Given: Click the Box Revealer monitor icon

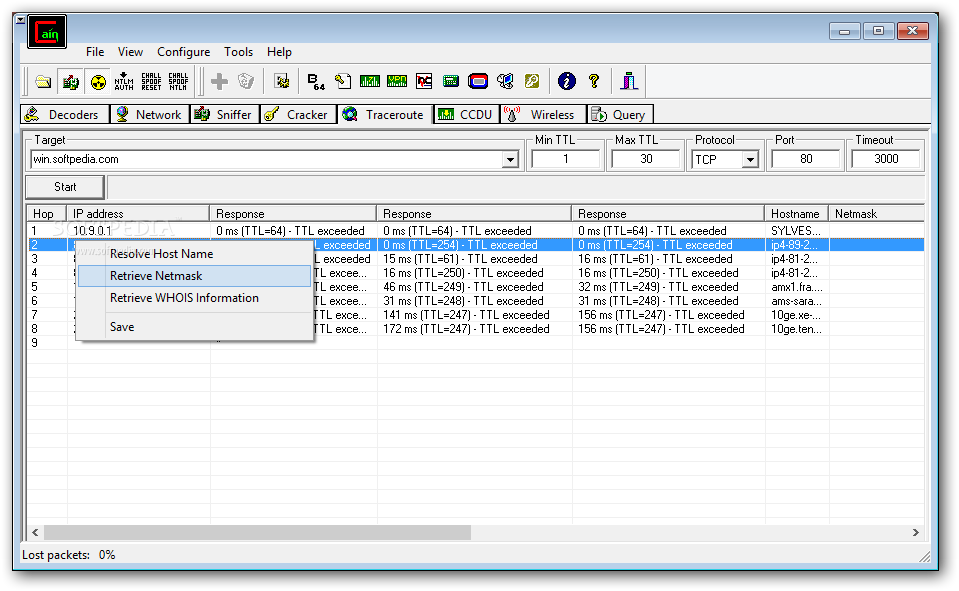Looking at the screenshot, I should pos(505,81).
